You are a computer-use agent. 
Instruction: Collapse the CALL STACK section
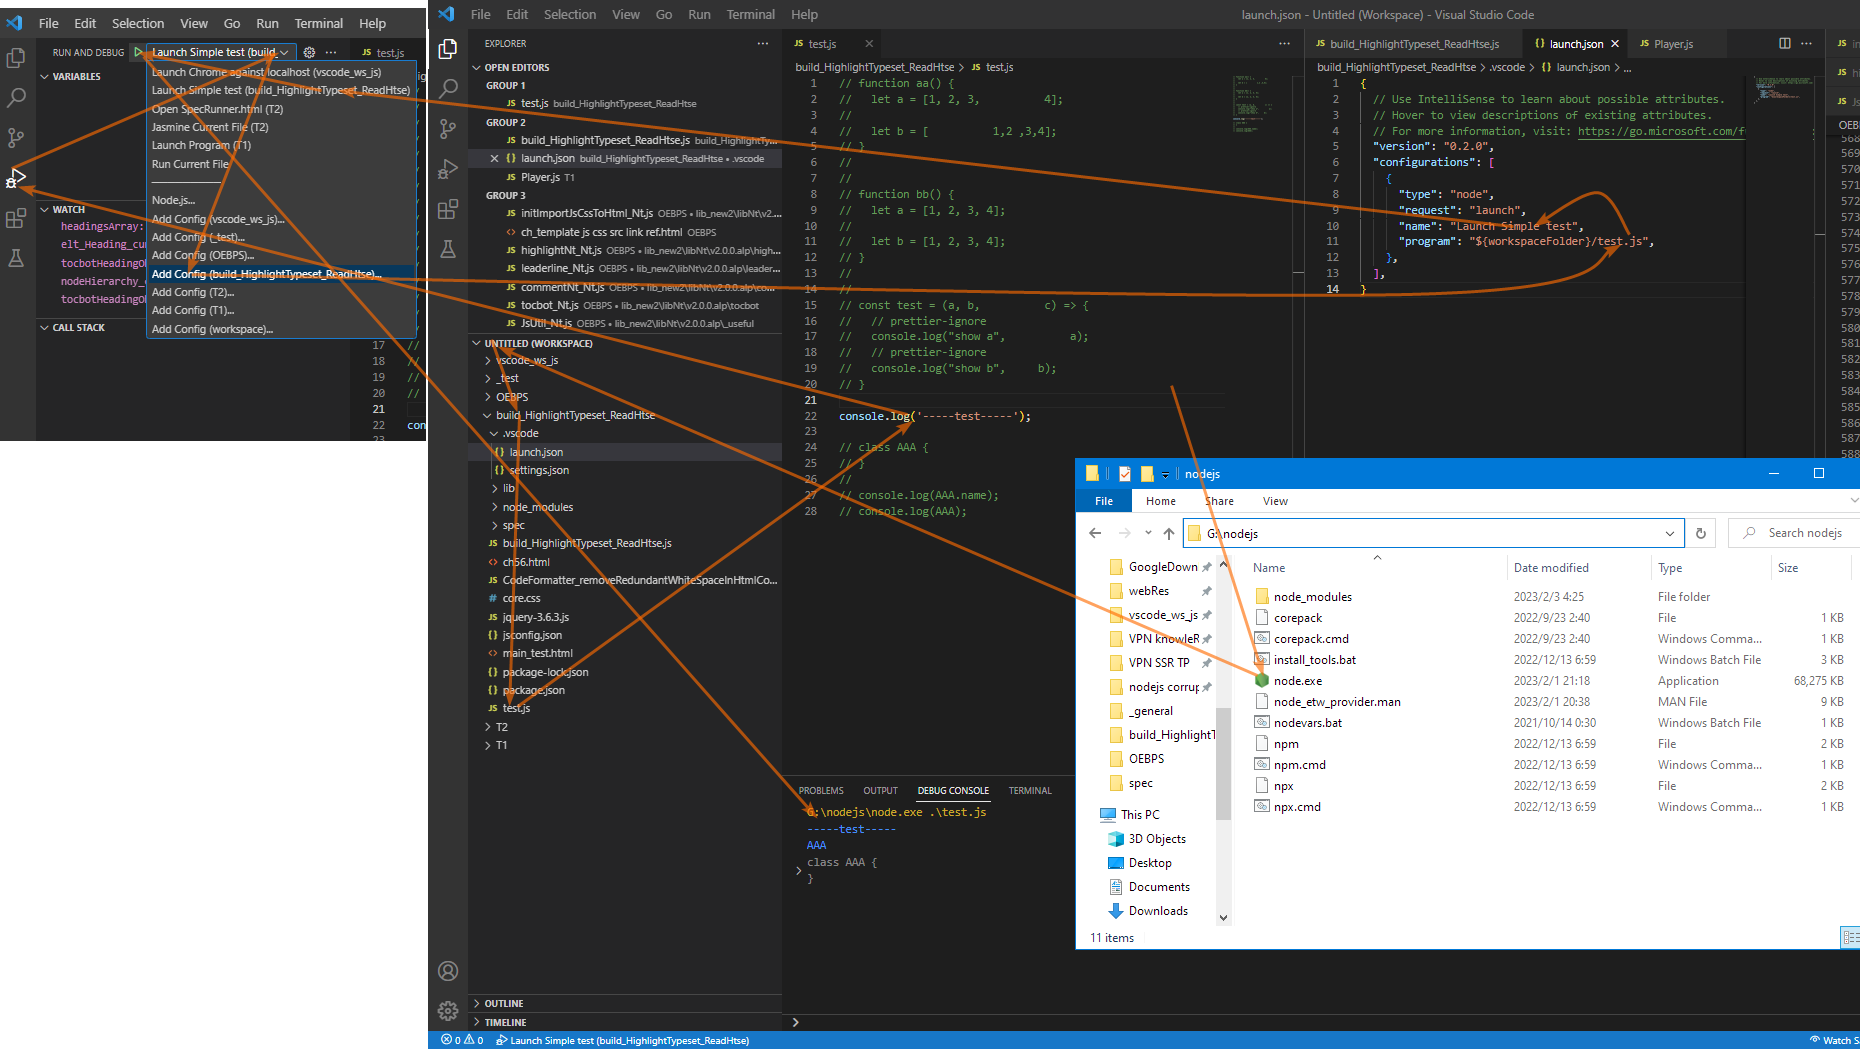(78, 327)
